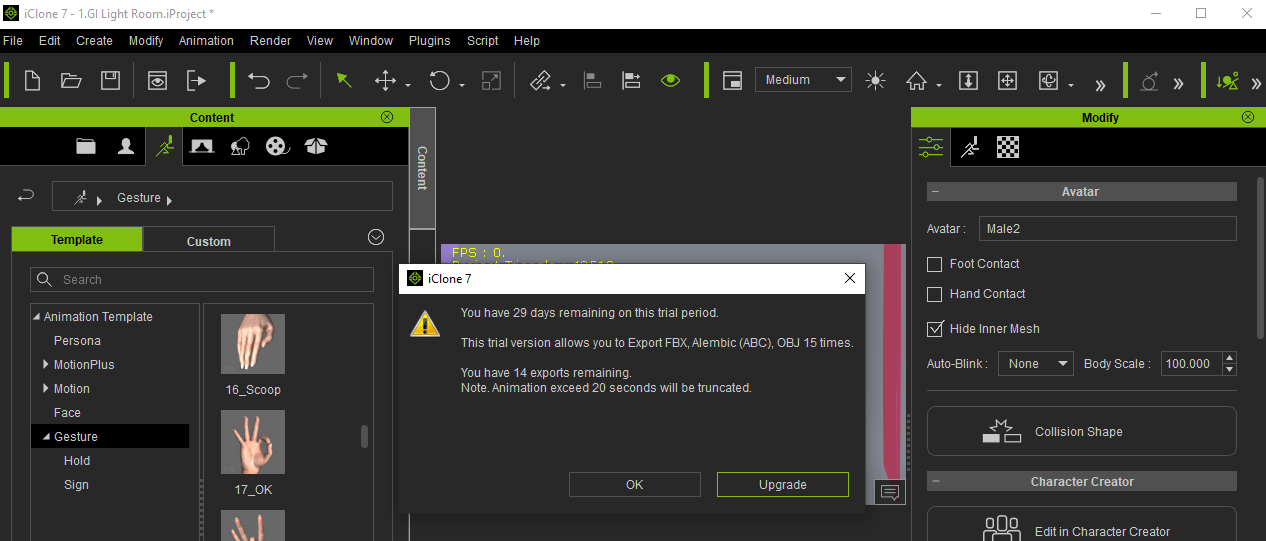Open the Medium quality dropdown
The width and height of the screenshot is (1266, 541).
point(803,80)
